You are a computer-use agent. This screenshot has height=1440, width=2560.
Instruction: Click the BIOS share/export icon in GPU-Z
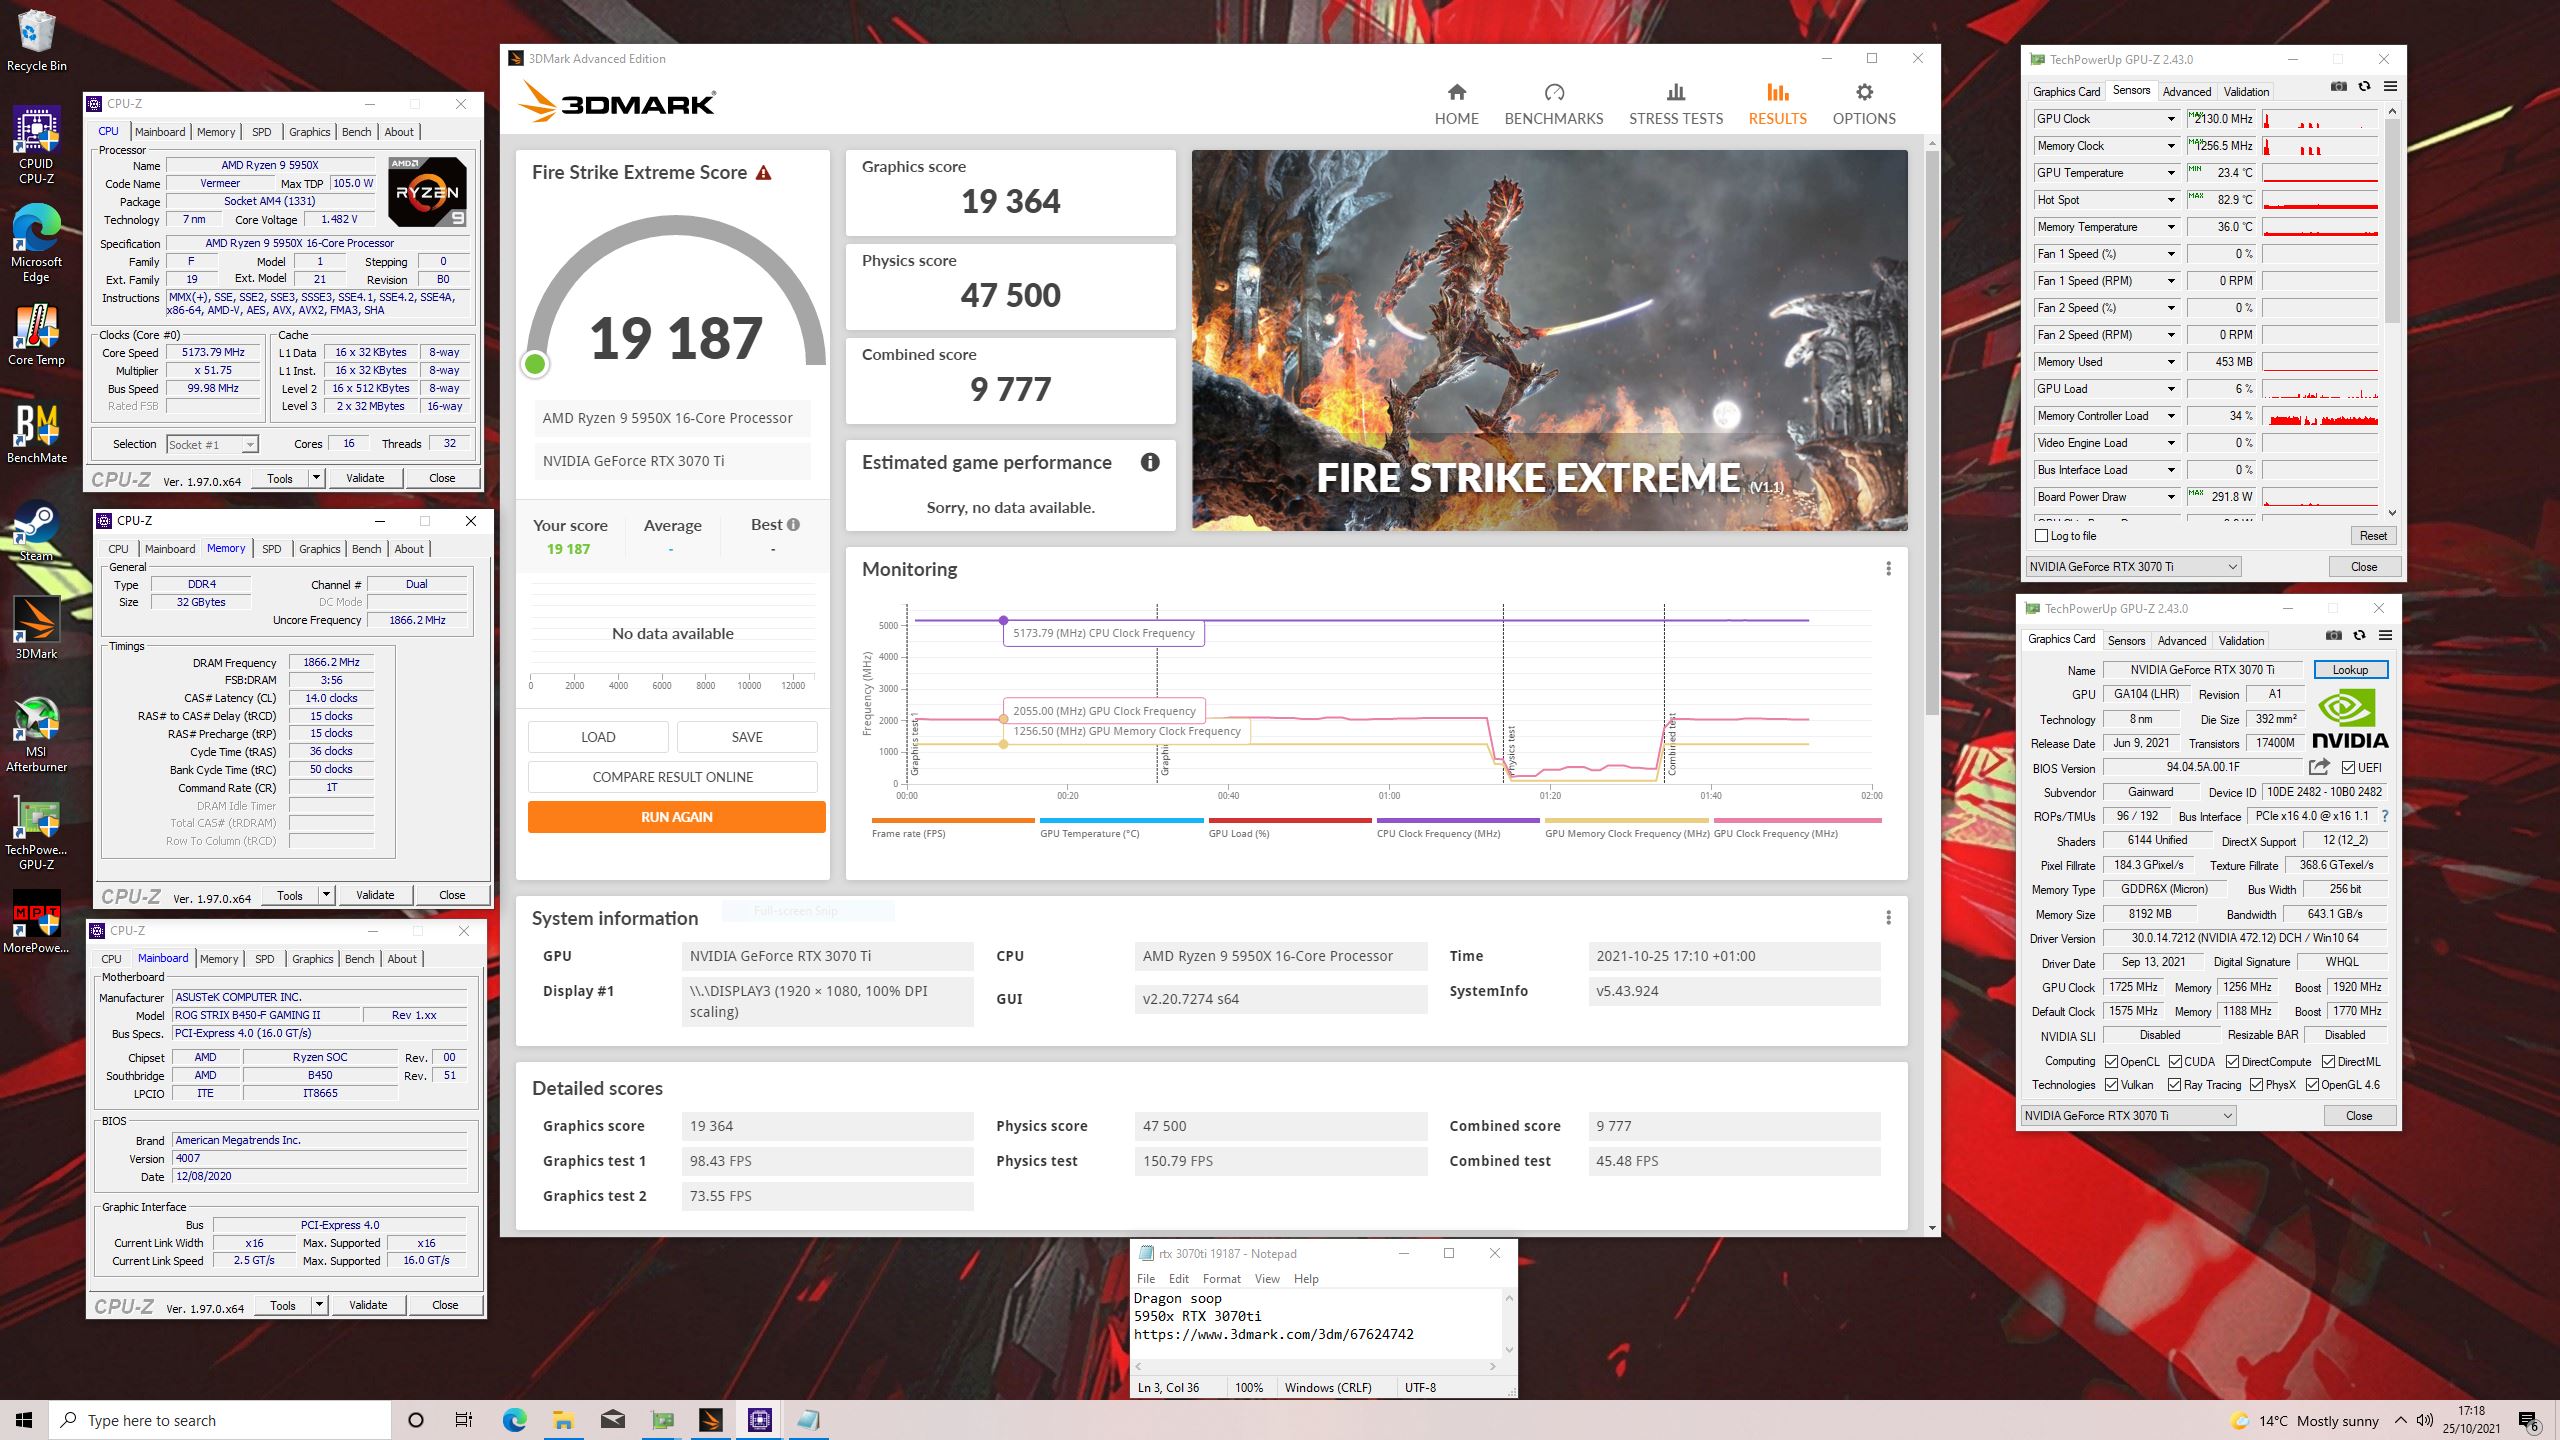[x=2319, y=767]
